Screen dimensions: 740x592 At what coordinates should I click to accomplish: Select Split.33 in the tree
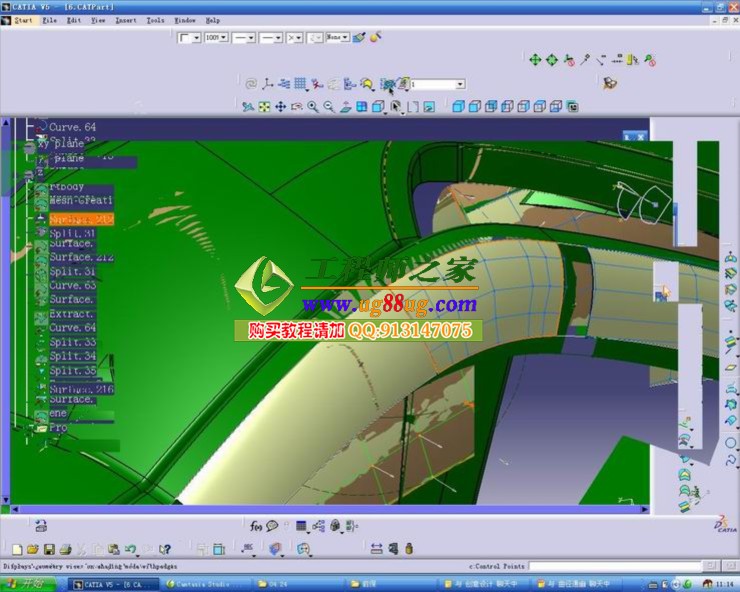point(73,342)
